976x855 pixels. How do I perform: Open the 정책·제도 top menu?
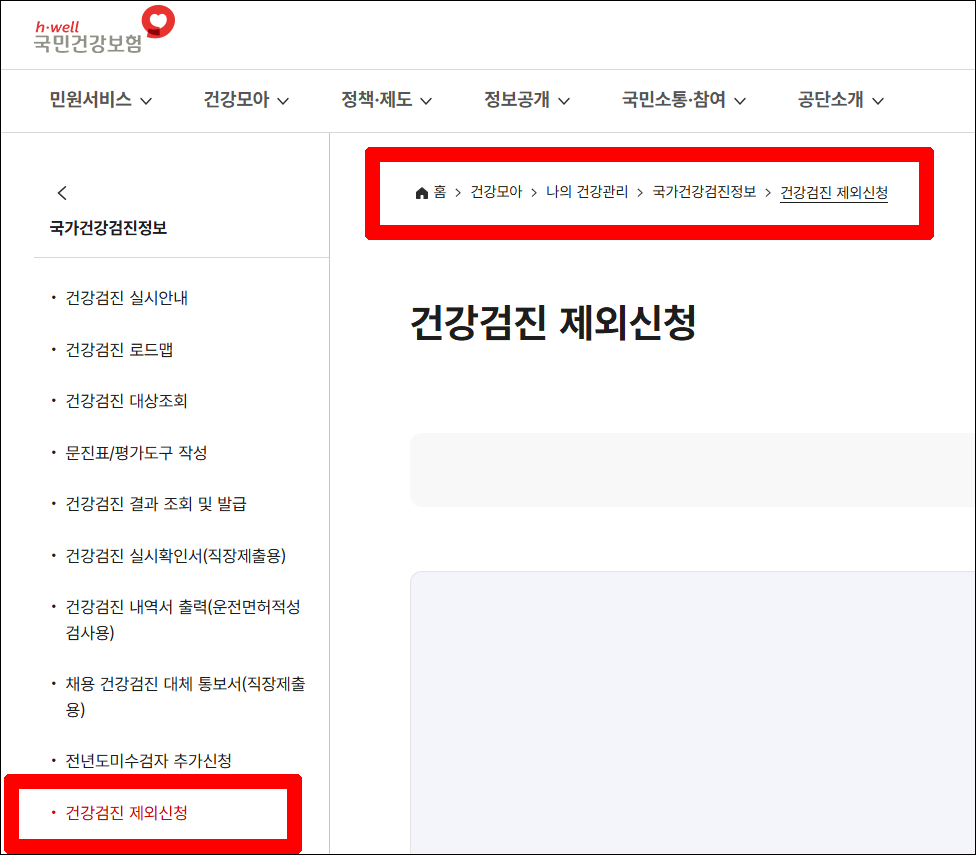pos(377,100)
